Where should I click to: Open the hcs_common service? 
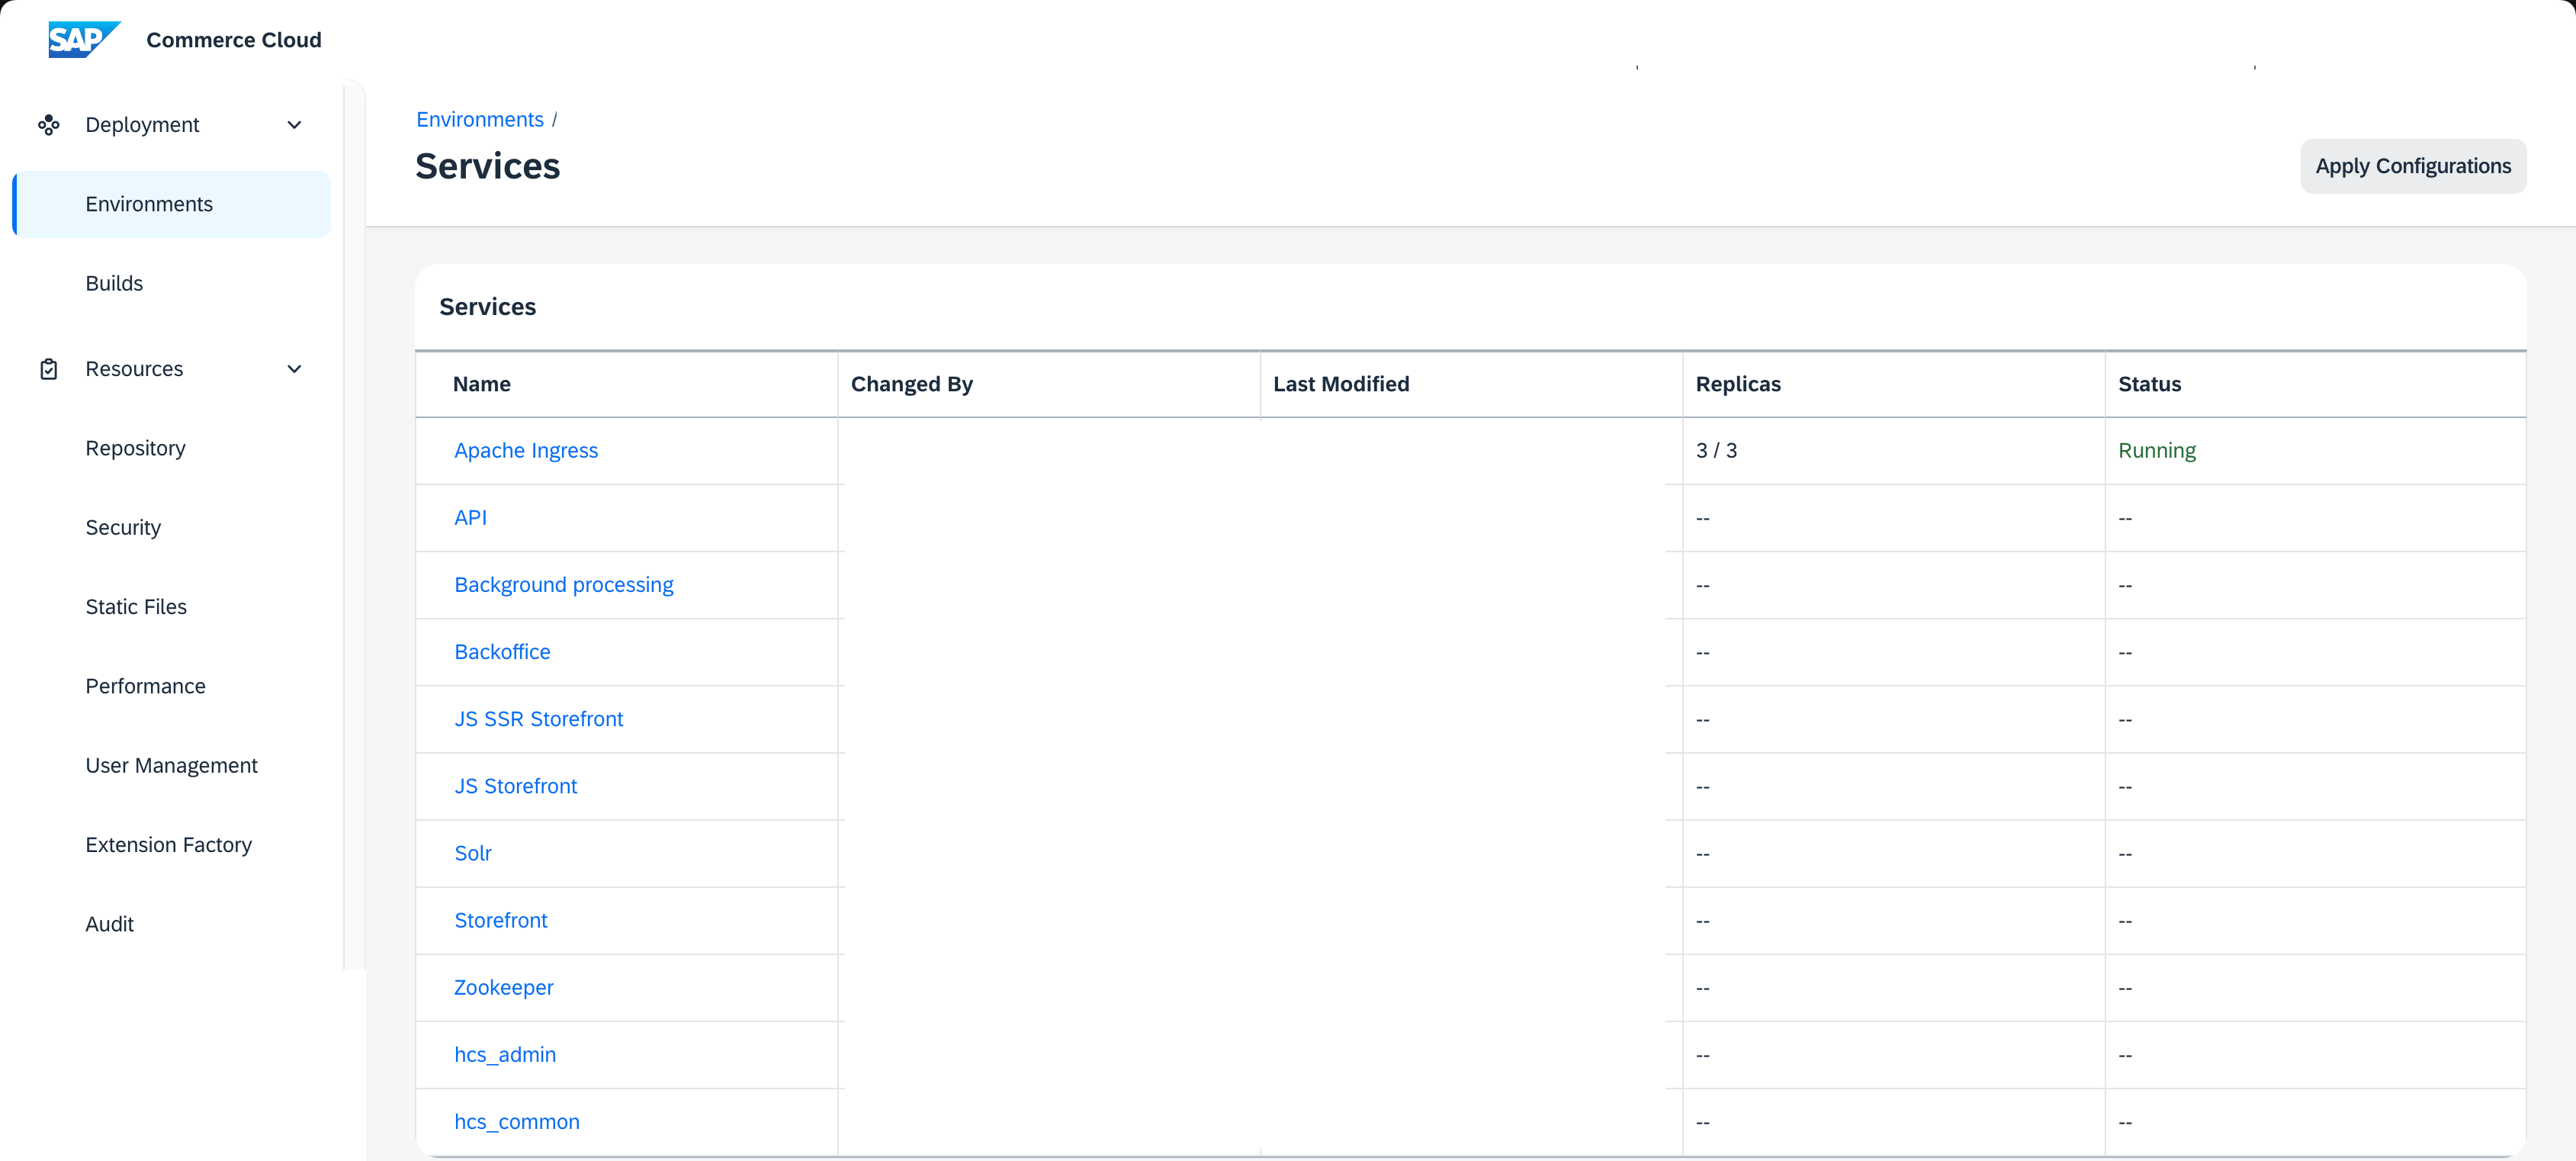(516, 1122)
